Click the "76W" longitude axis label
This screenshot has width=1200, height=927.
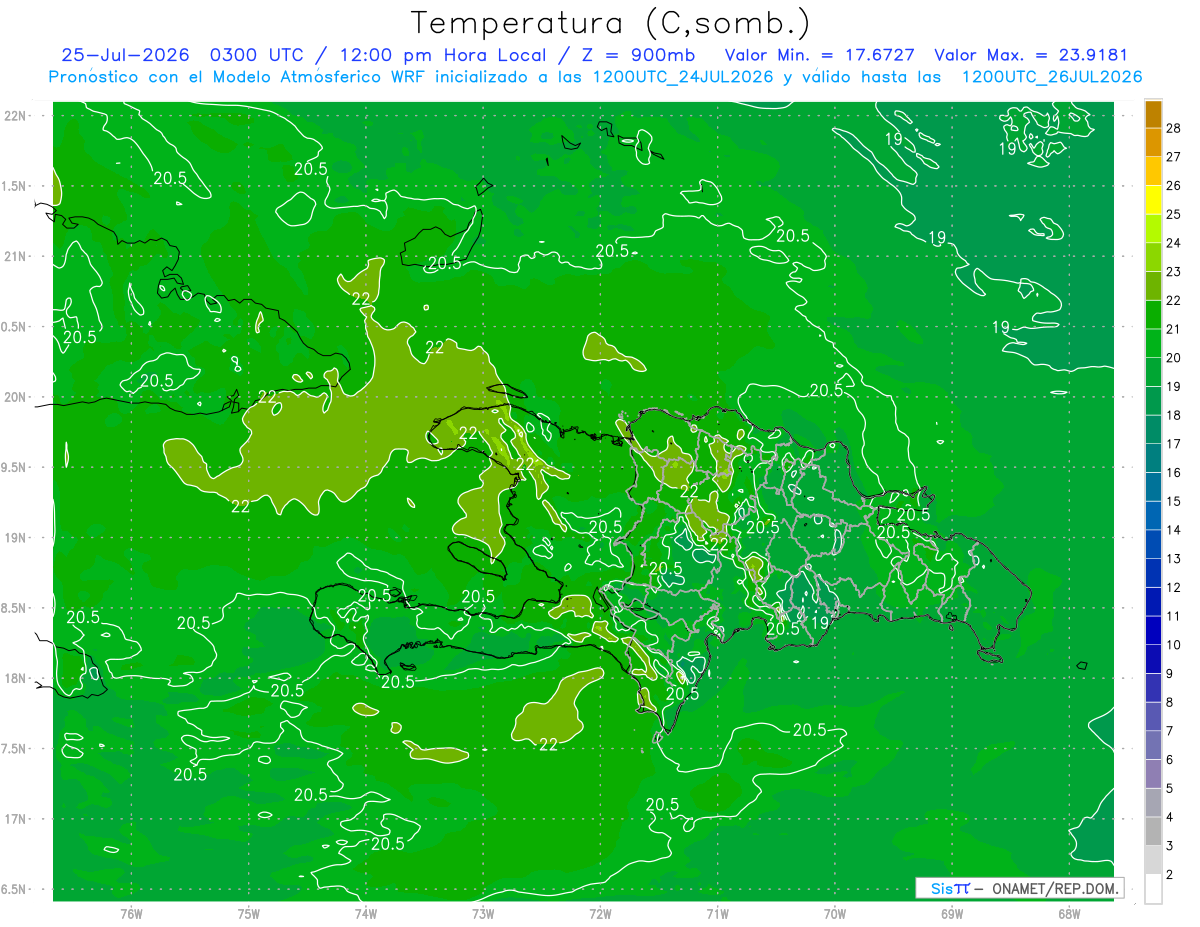pyautogui.click(x=131, y=913)
